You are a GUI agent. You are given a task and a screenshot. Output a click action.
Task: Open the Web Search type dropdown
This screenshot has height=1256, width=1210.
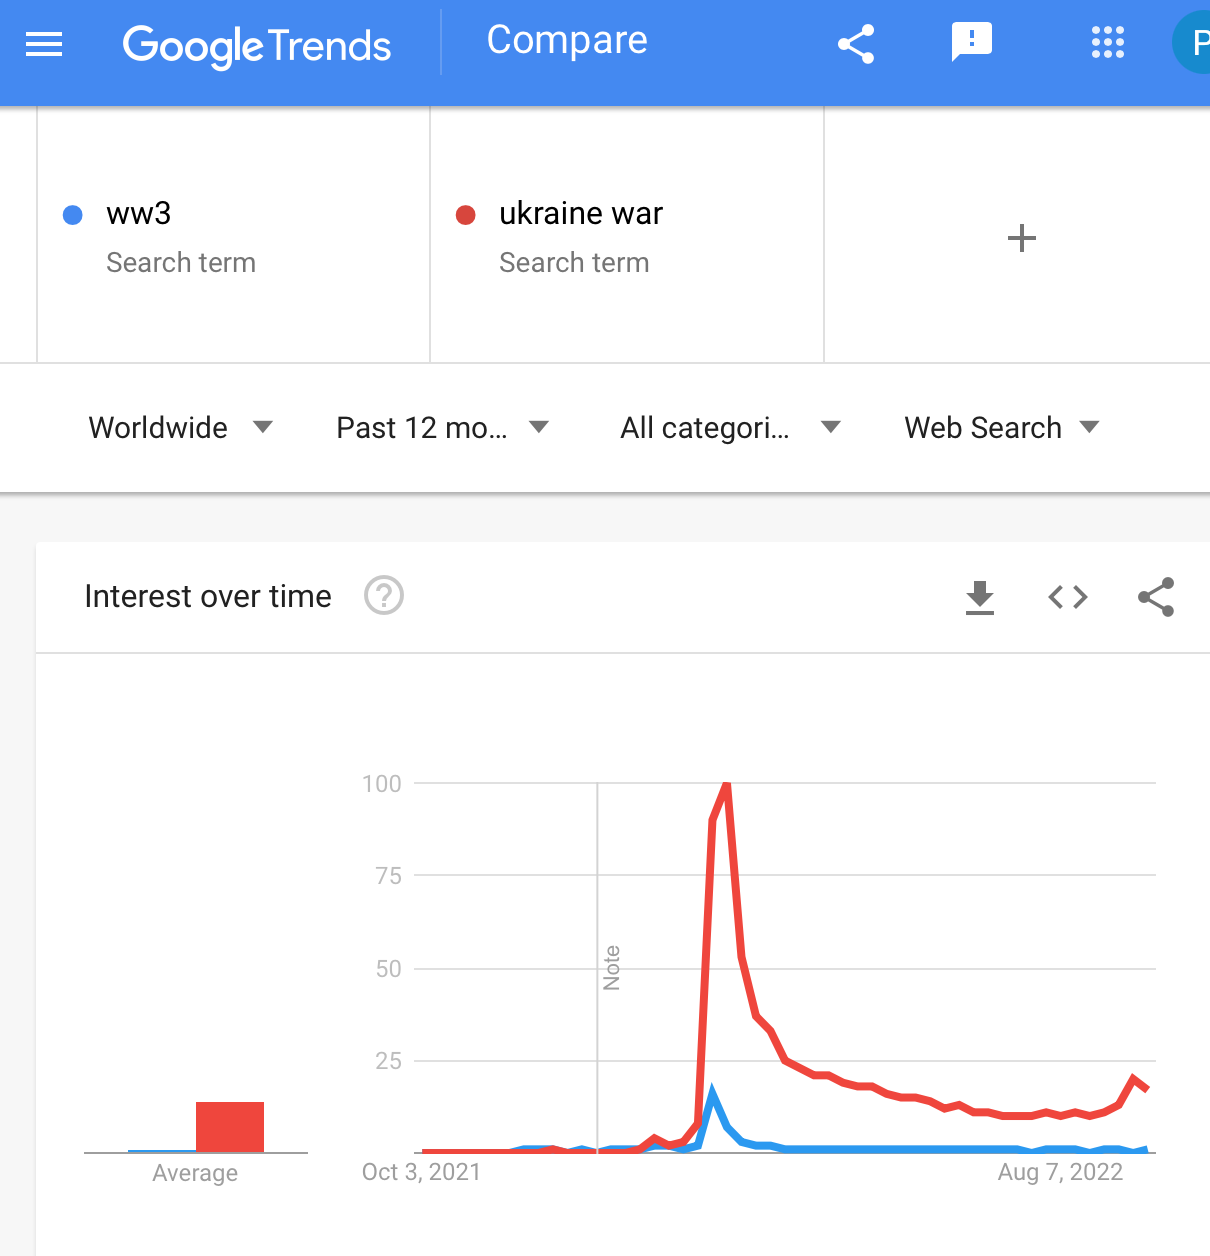pos(1002,427)
